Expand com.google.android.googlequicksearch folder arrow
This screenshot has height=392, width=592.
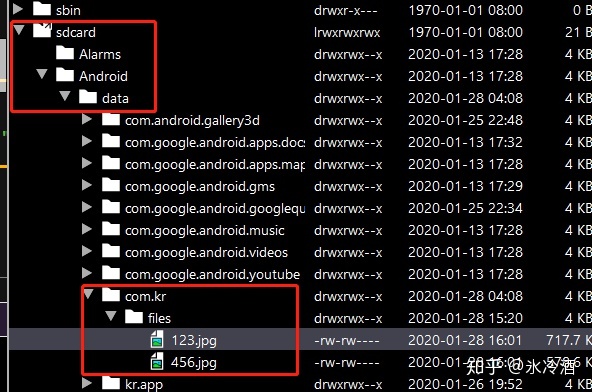[87, 207]
